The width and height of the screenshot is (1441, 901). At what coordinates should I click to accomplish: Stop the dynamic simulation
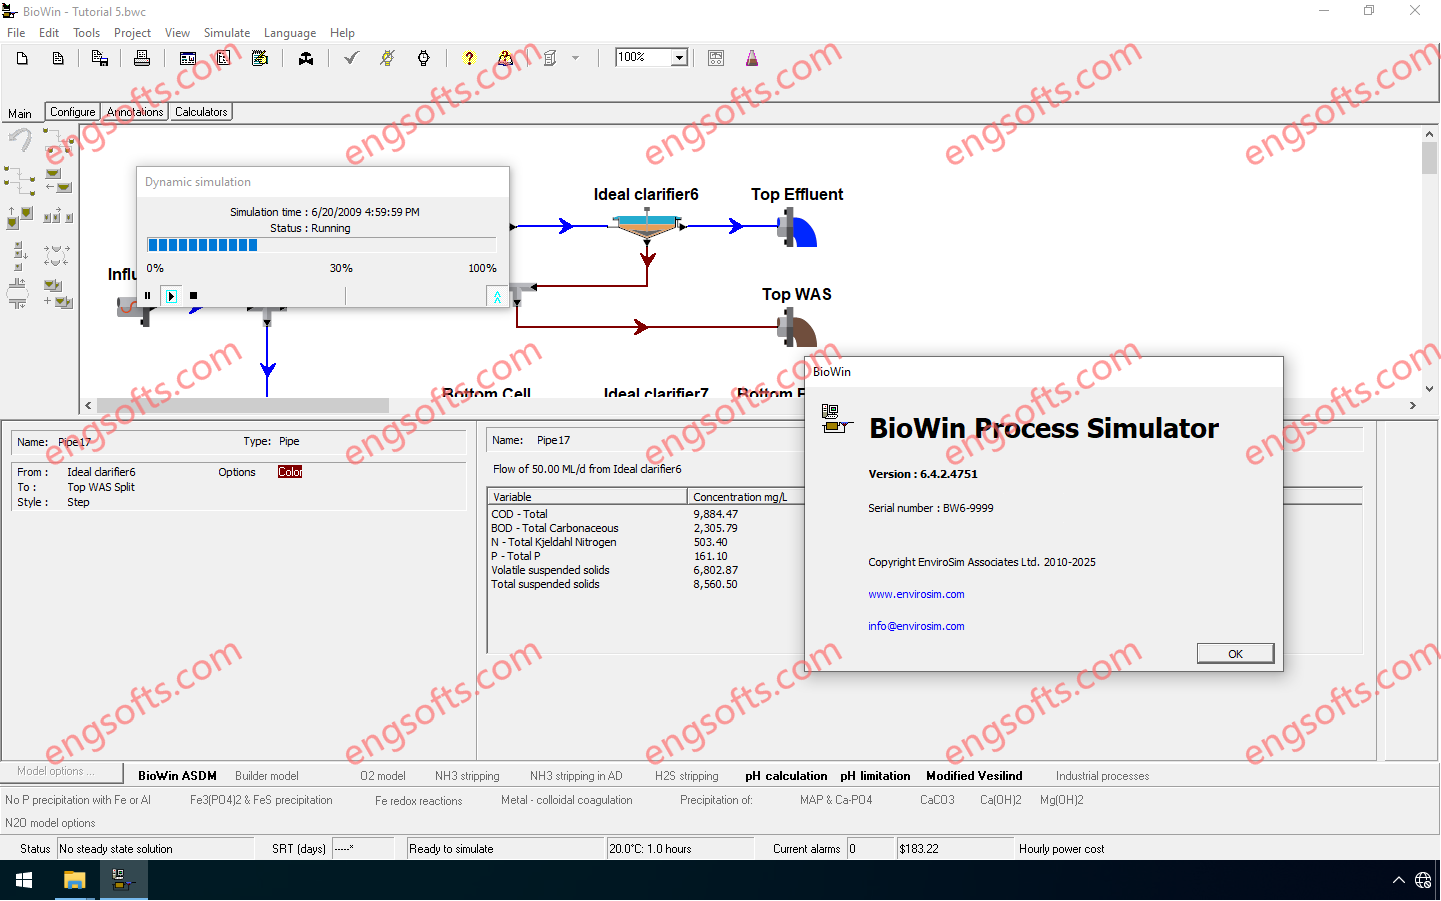pyautogui.click(x=194, y=296)
